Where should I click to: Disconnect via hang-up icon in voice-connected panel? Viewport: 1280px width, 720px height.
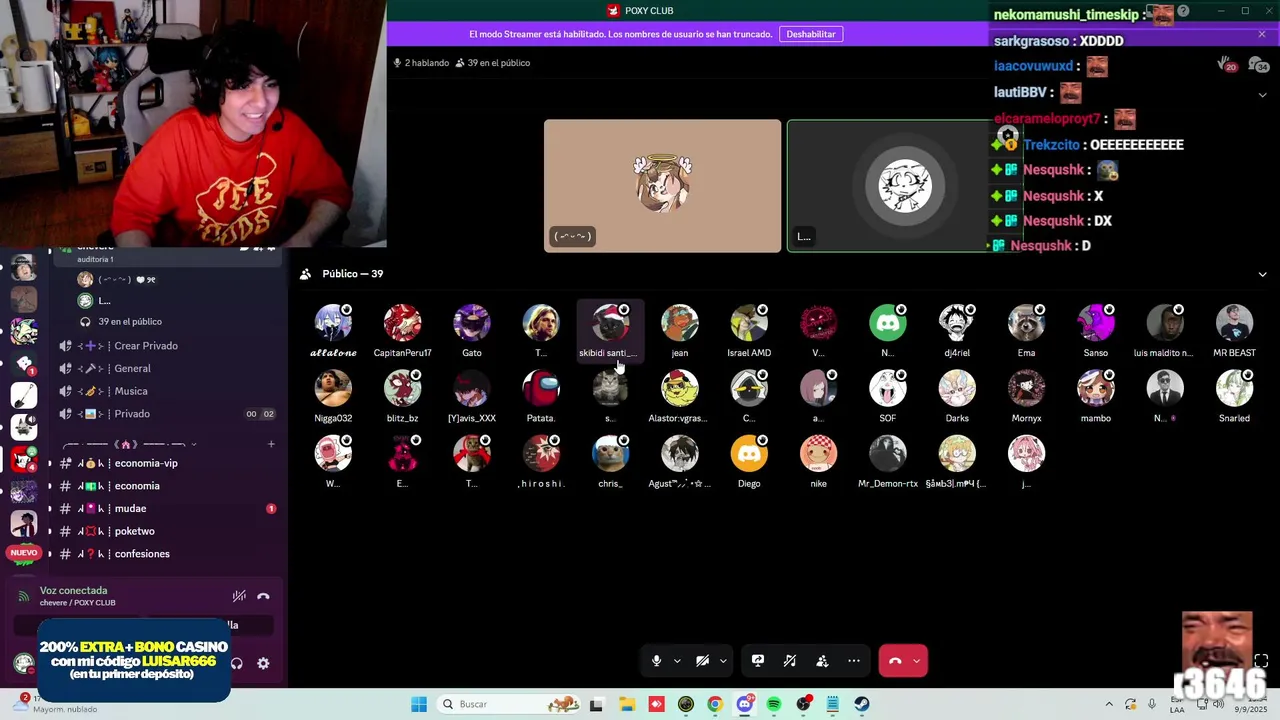pos(263,596)
